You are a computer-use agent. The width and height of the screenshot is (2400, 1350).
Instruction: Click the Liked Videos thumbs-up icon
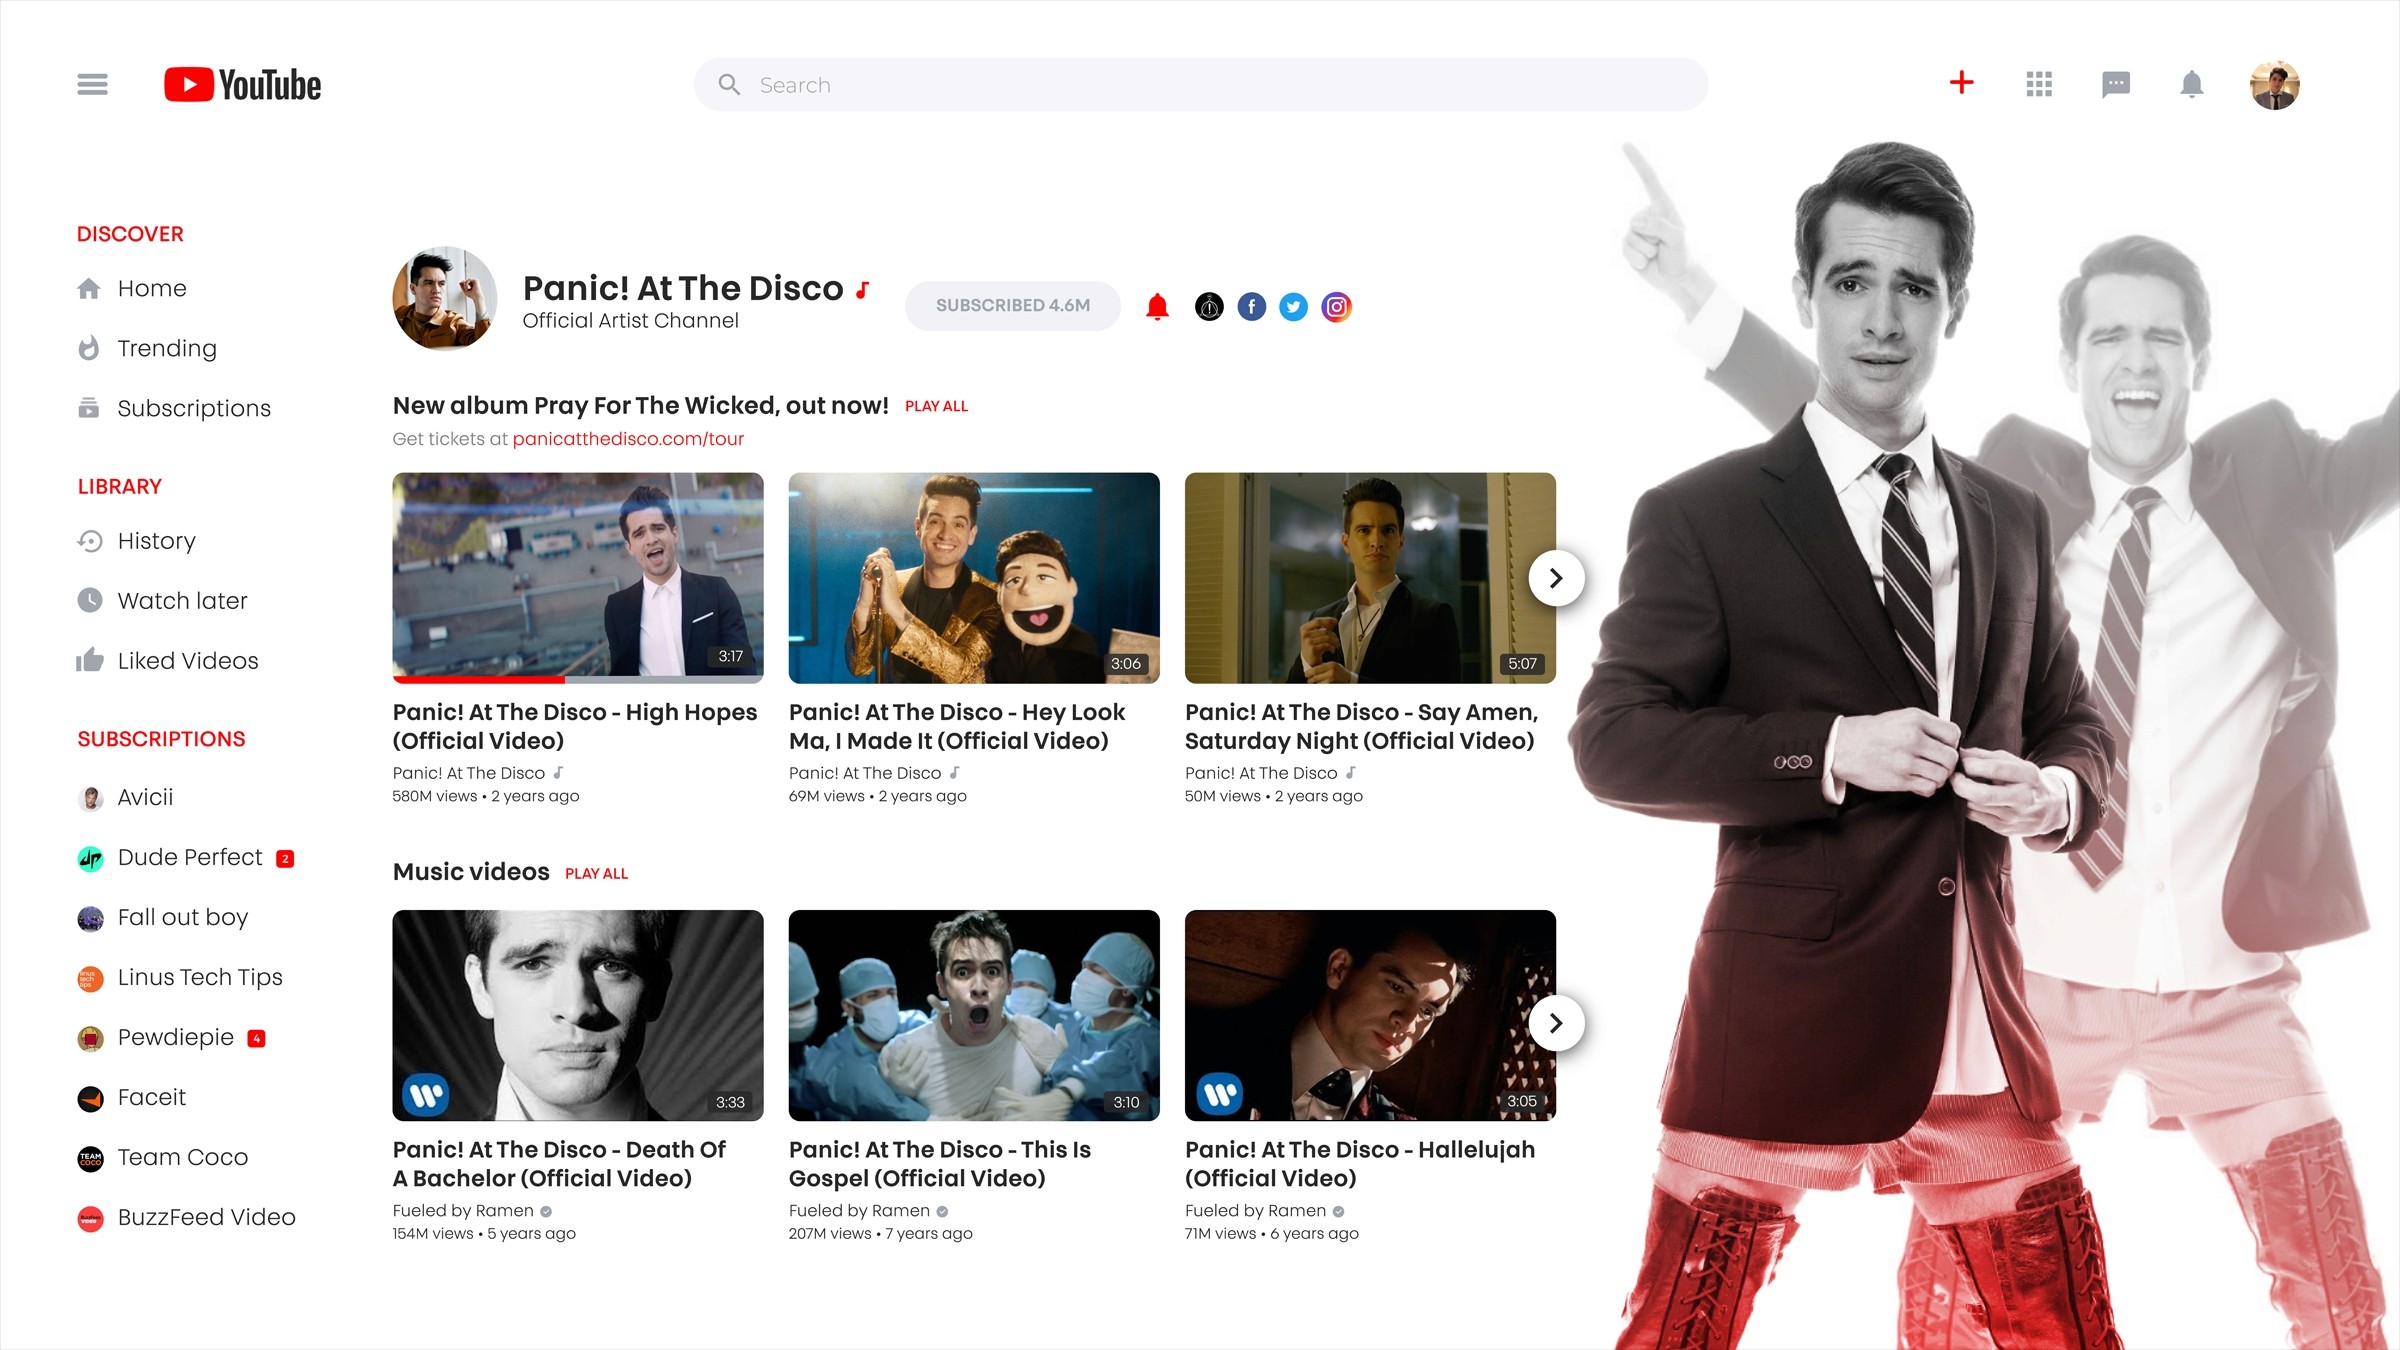click(x=90, y=660)
